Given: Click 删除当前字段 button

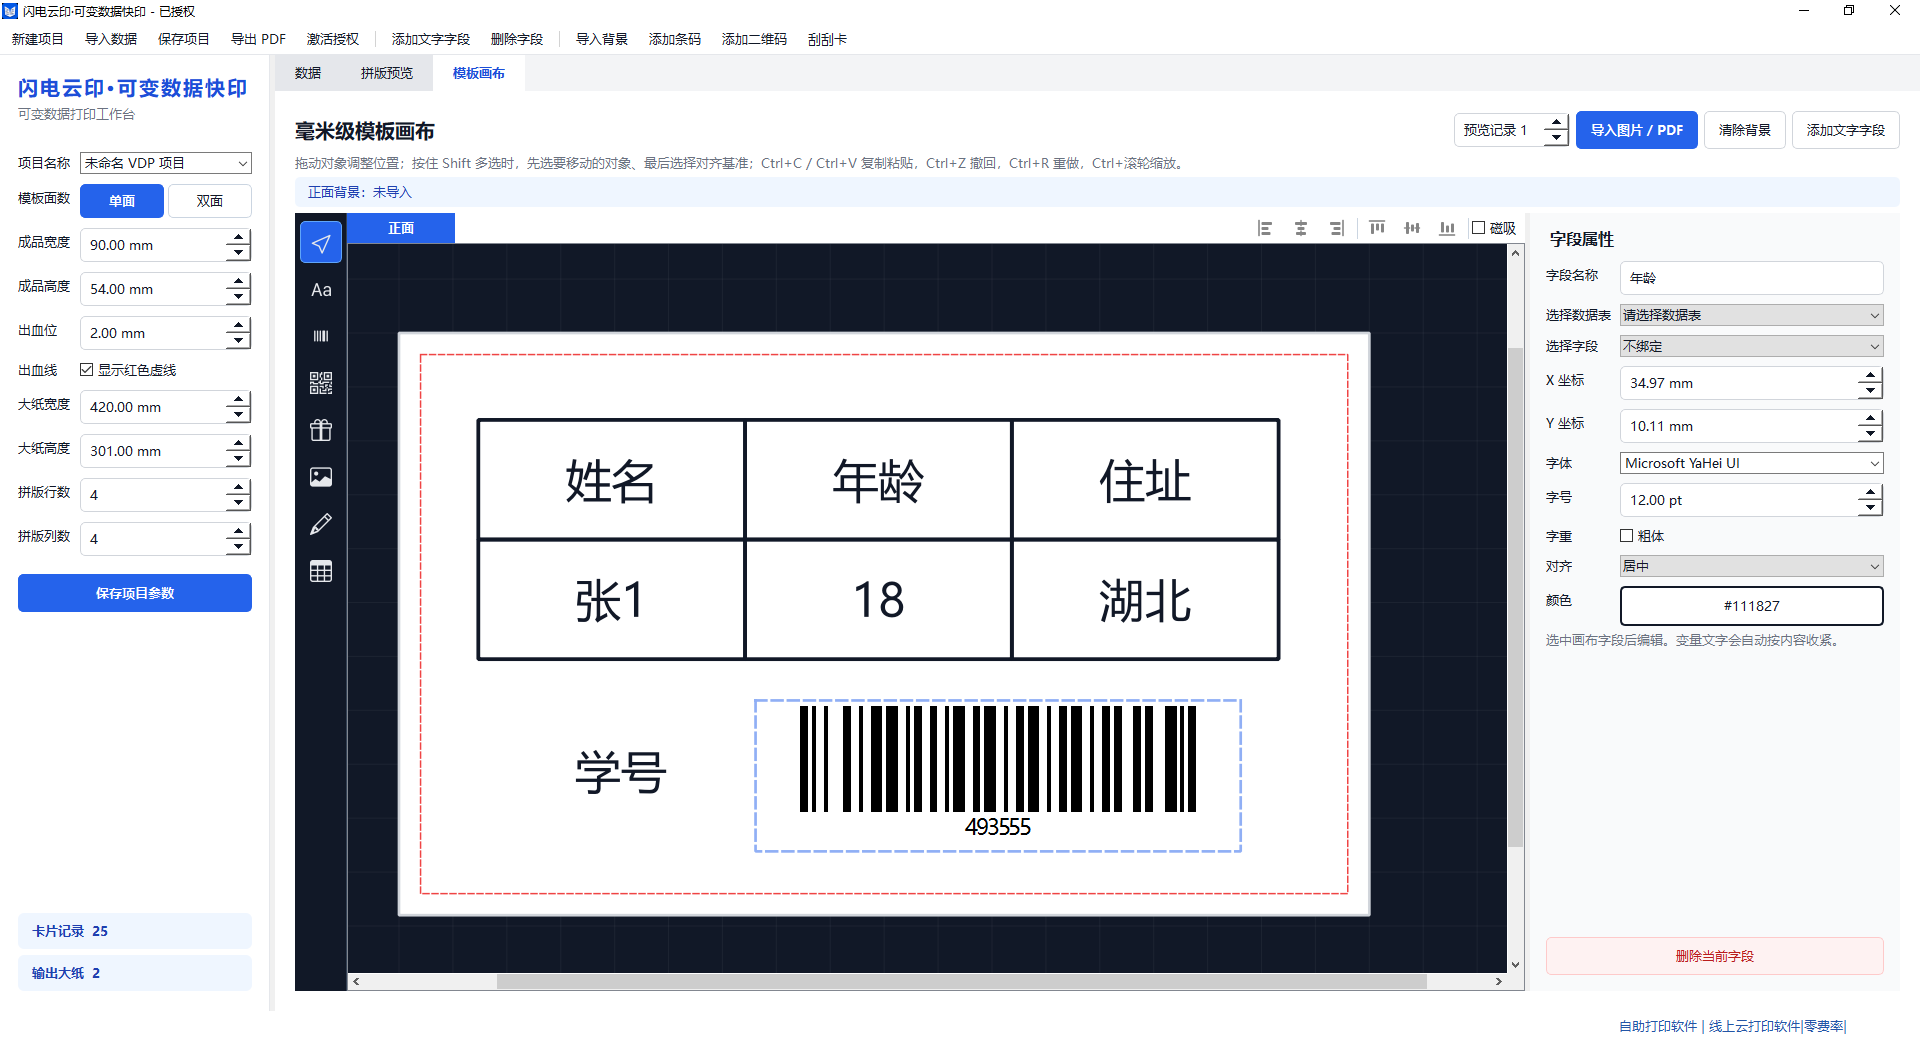Looking at the screenshot, I should 1715,956.
